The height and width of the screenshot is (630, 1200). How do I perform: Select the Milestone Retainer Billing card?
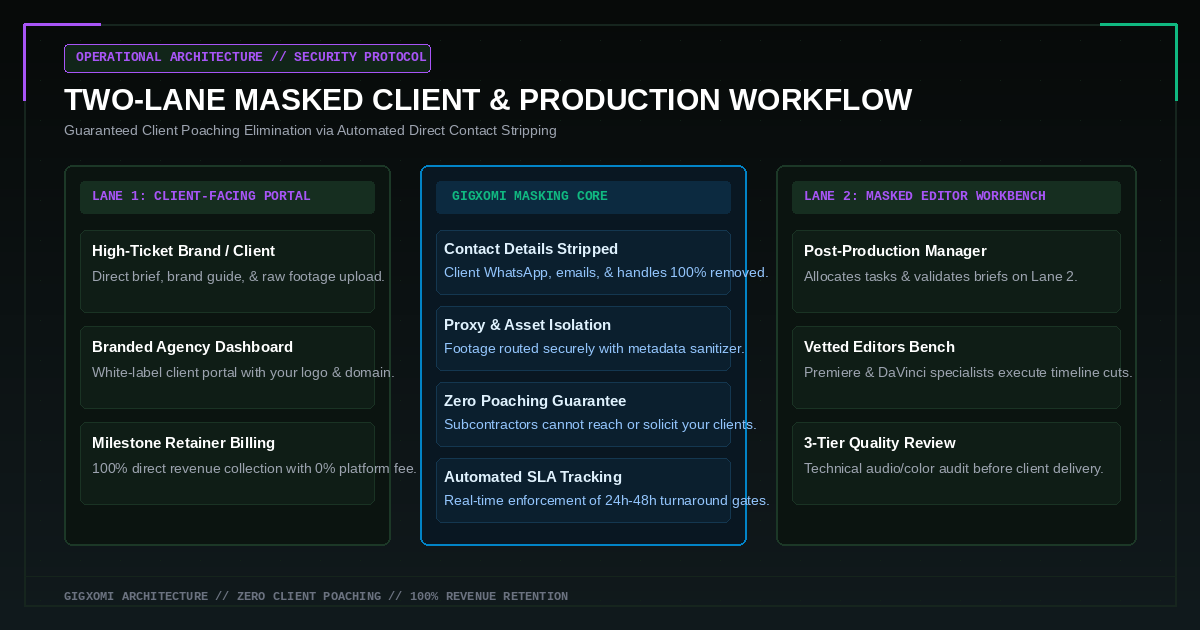(227, 463)
